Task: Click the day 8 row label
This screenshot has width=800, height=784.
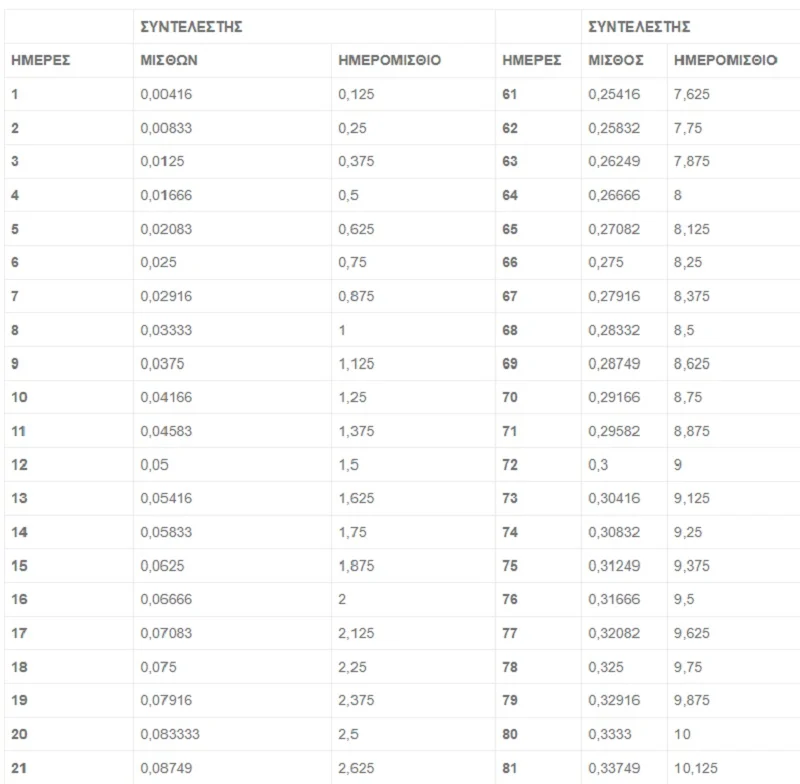Action: (15, 330)
